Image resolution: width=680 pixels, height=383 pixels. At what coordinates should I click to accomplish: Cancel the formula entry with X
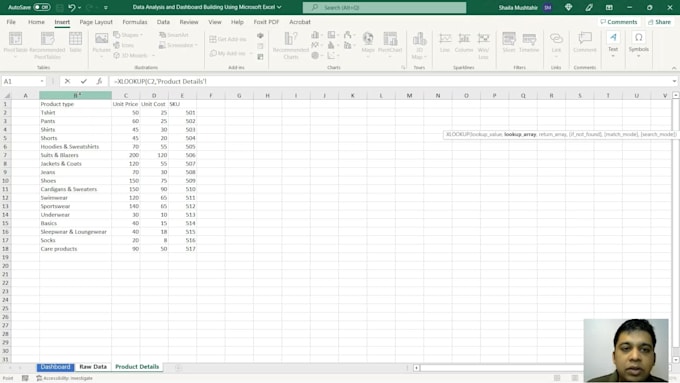click(67, 81)
